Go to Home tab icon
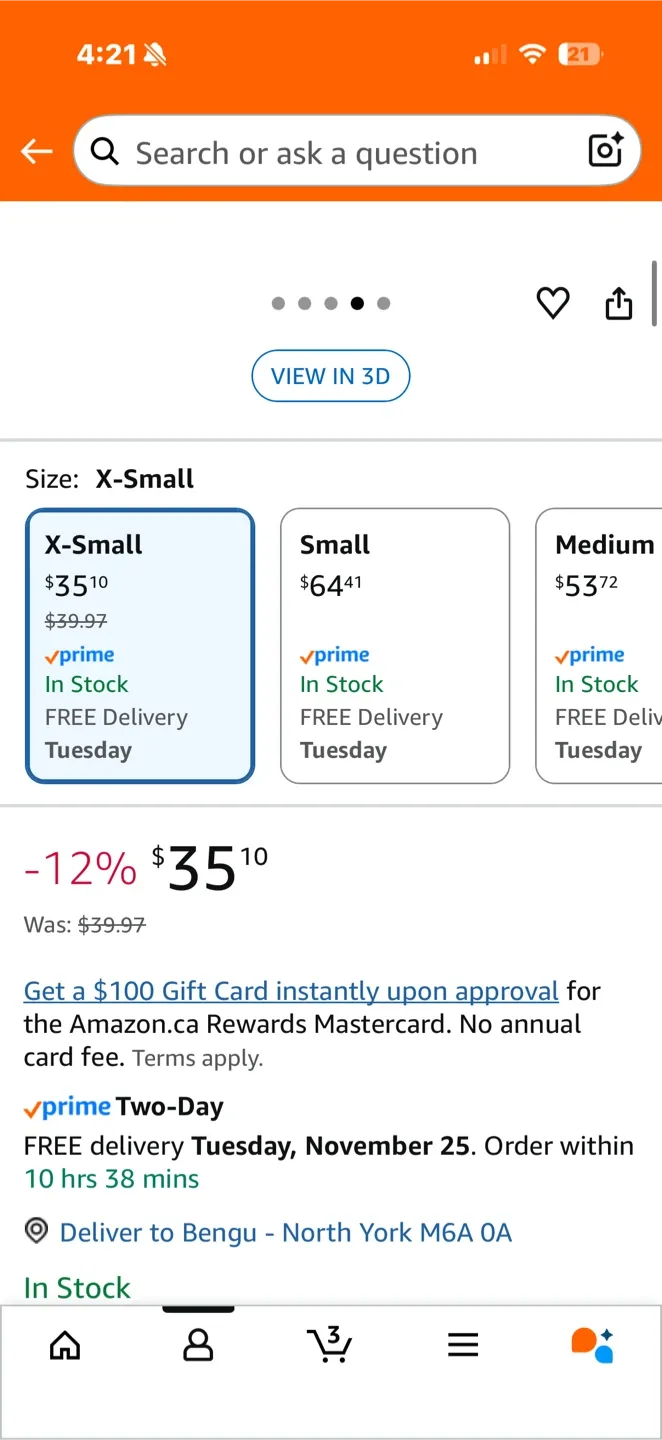 coord(65,1345)
